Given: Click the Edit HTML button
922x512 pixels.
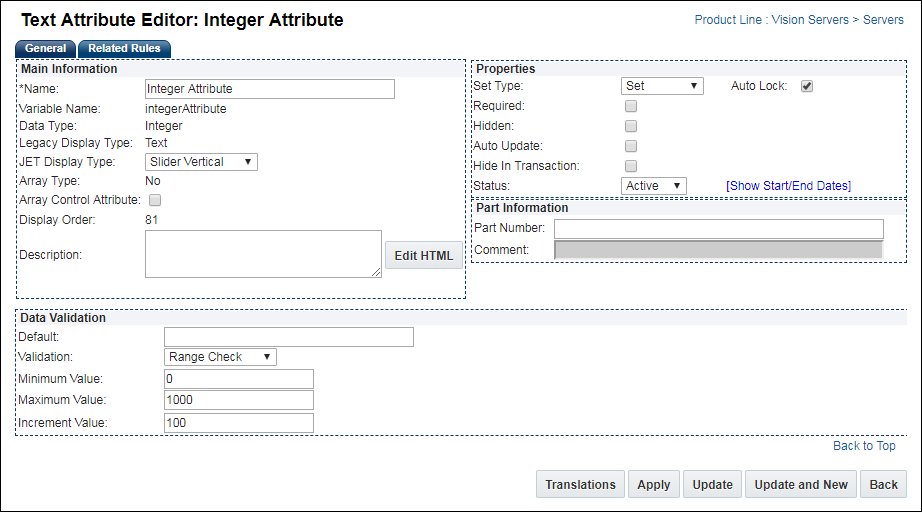Looking at the screenshot, I should pos(424,256).
